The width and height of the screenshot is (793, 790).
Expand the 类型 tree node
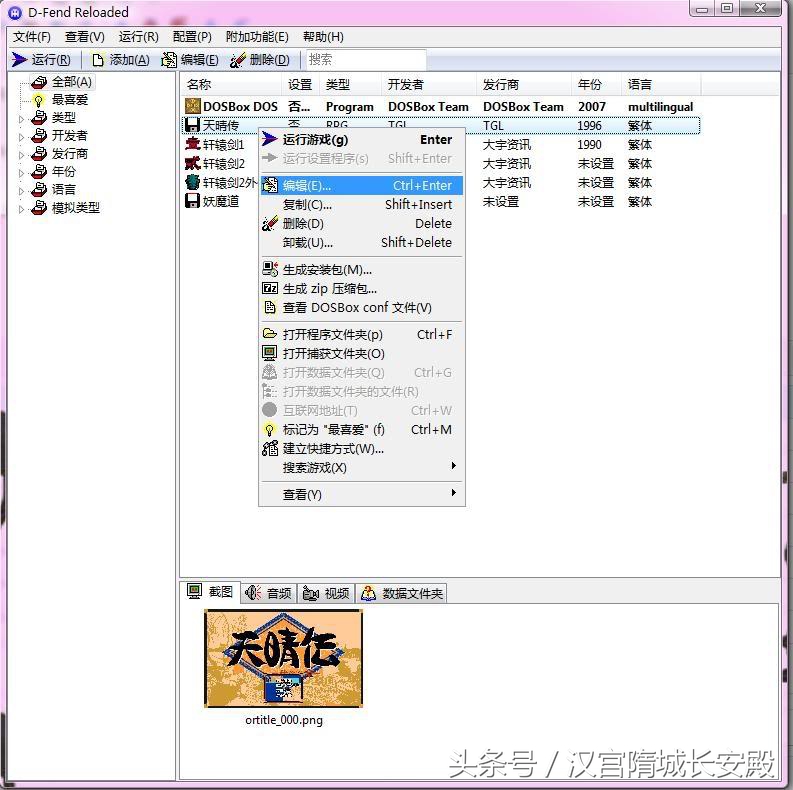[x=21, y=119]
